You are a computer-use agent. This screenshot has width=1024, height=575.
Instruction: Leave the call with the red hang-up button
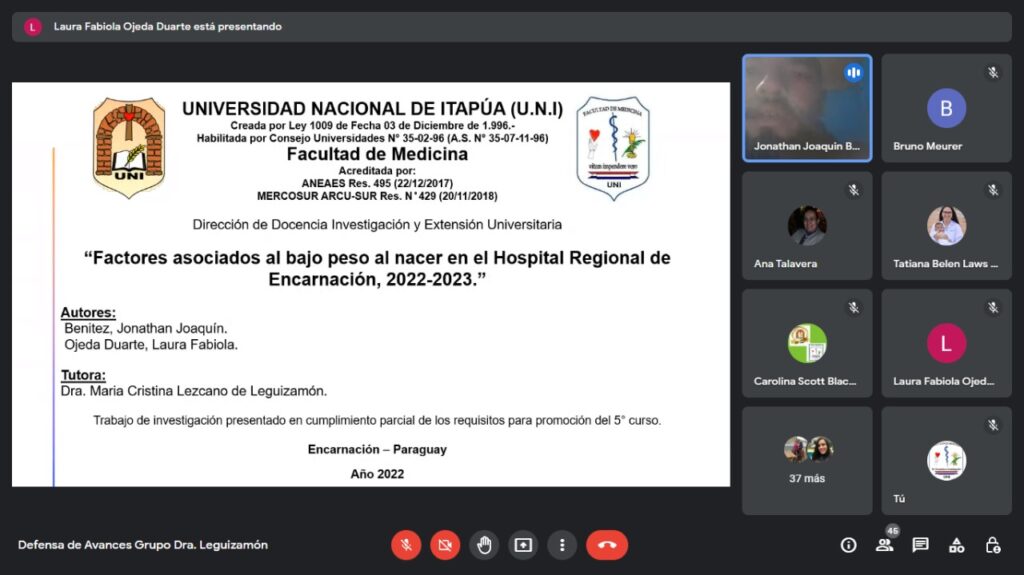pyautogui.click(x=606, y=545)
